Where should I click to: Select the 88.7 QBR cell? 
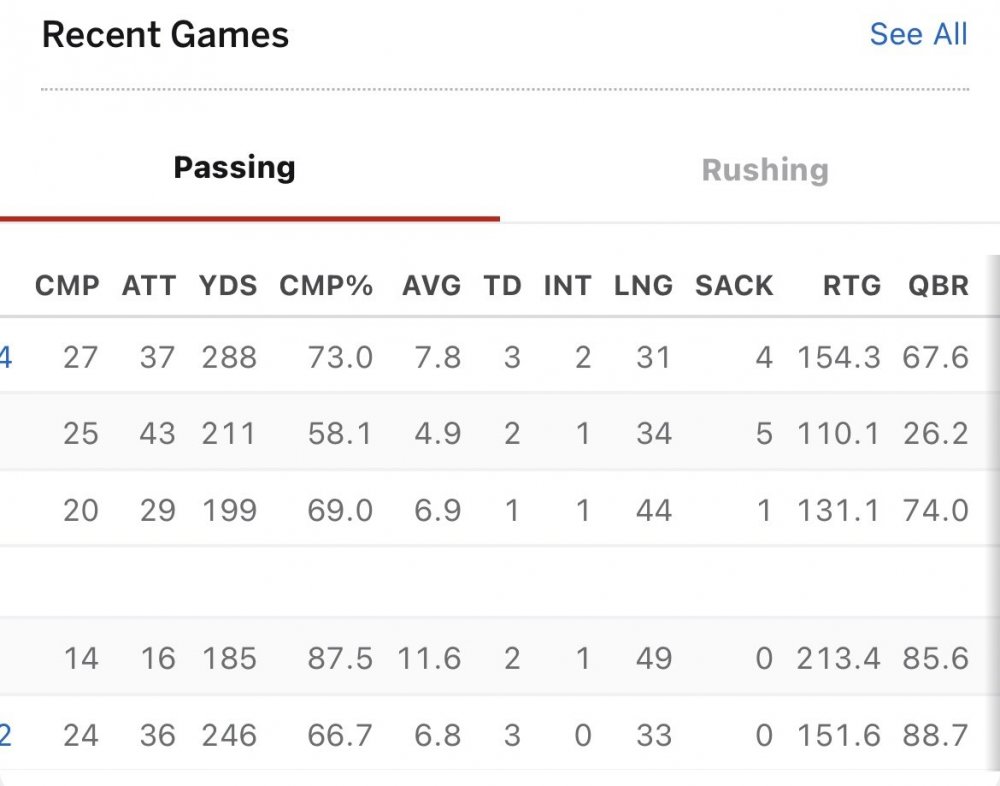coord(935,736)
